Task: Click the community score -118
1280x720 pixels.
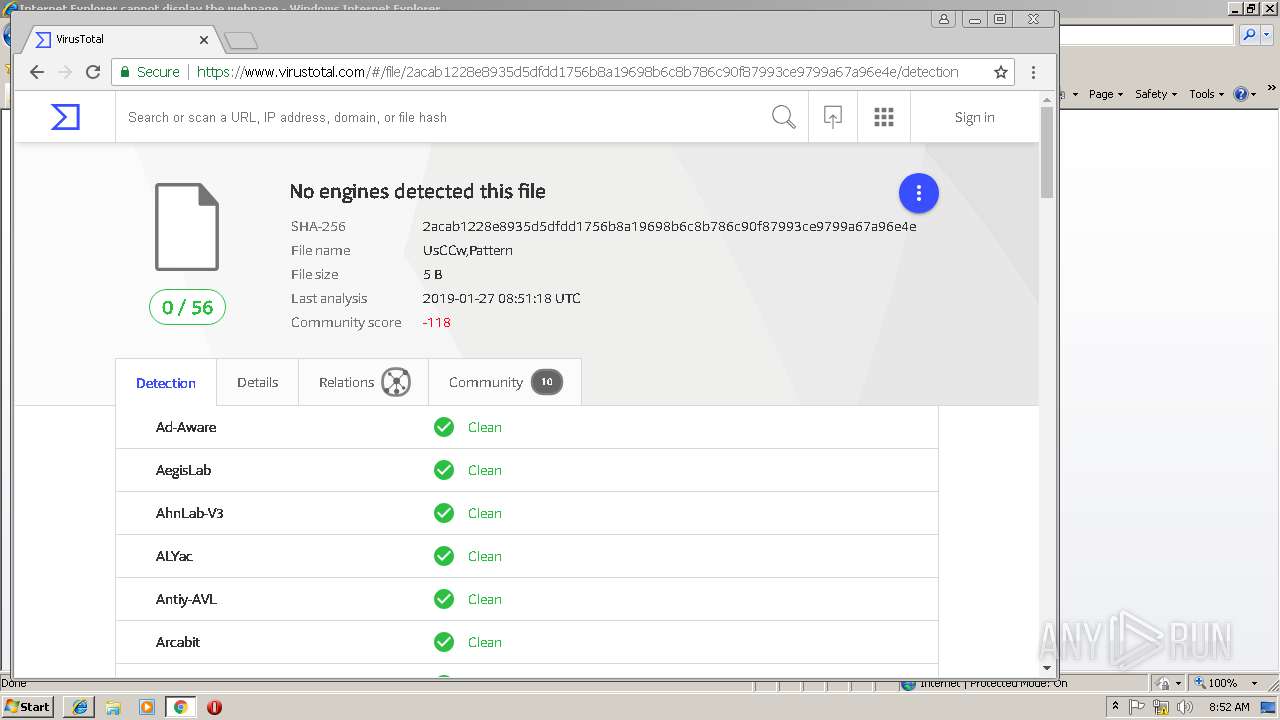Action: pyautogui.click(x=436, y=322)
